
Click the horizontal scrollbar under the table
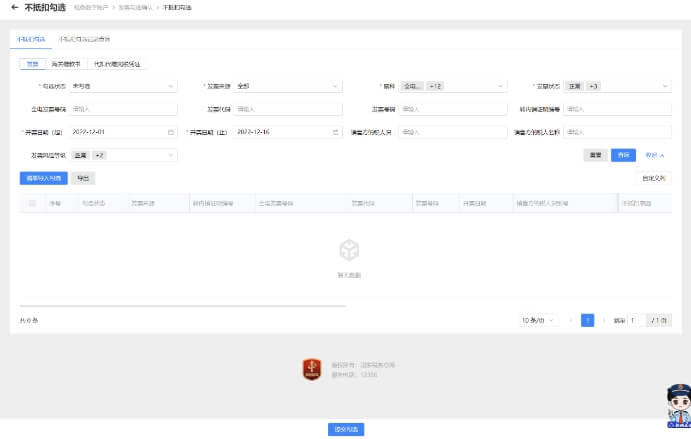coord(182,305)
